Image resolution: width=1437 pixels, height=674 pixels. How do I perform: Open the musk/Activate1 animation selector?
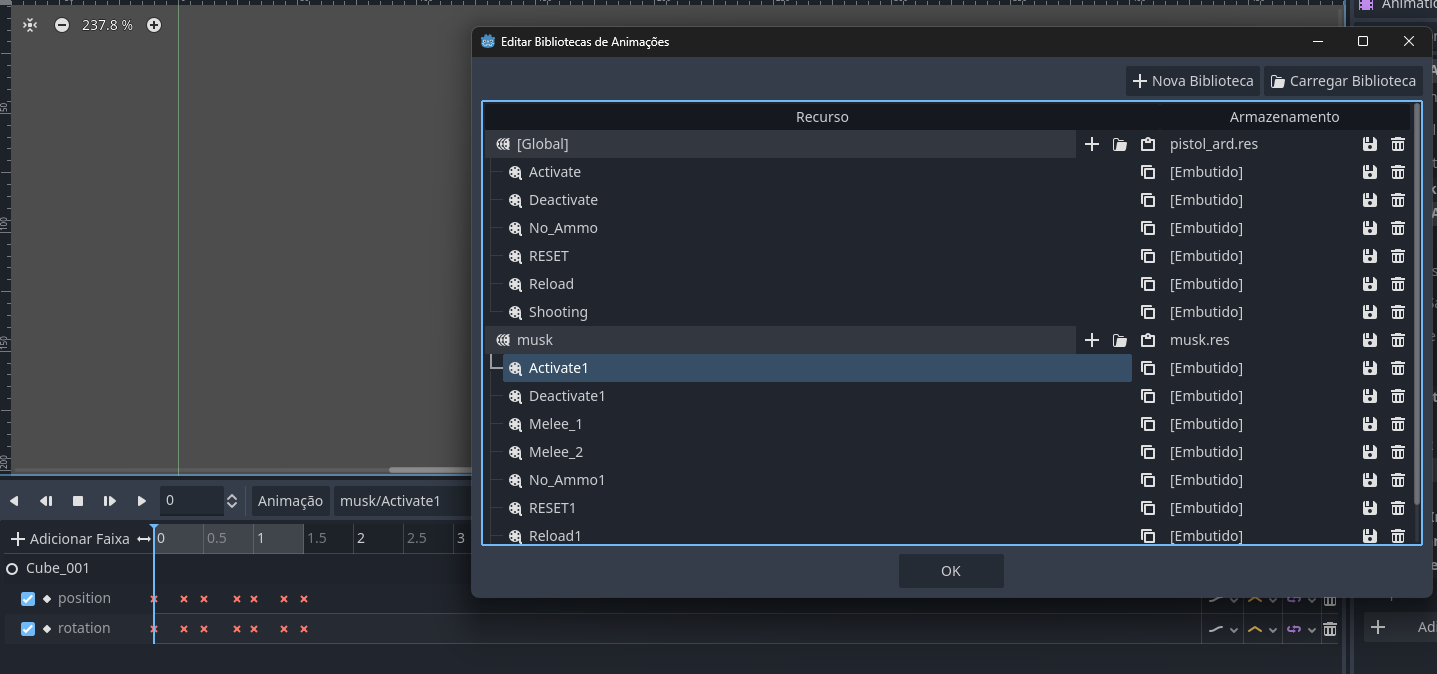(x=402, y=501)
